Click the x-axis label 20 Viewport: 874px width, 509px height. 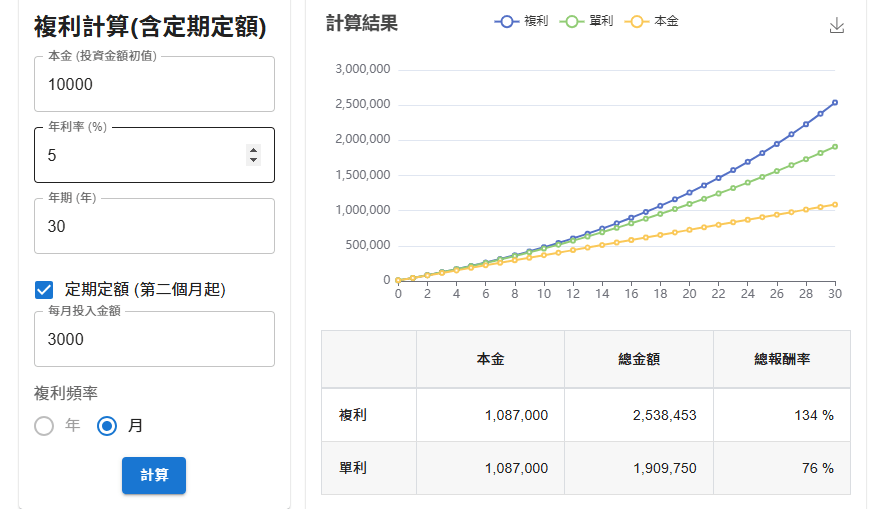[689, 294]
